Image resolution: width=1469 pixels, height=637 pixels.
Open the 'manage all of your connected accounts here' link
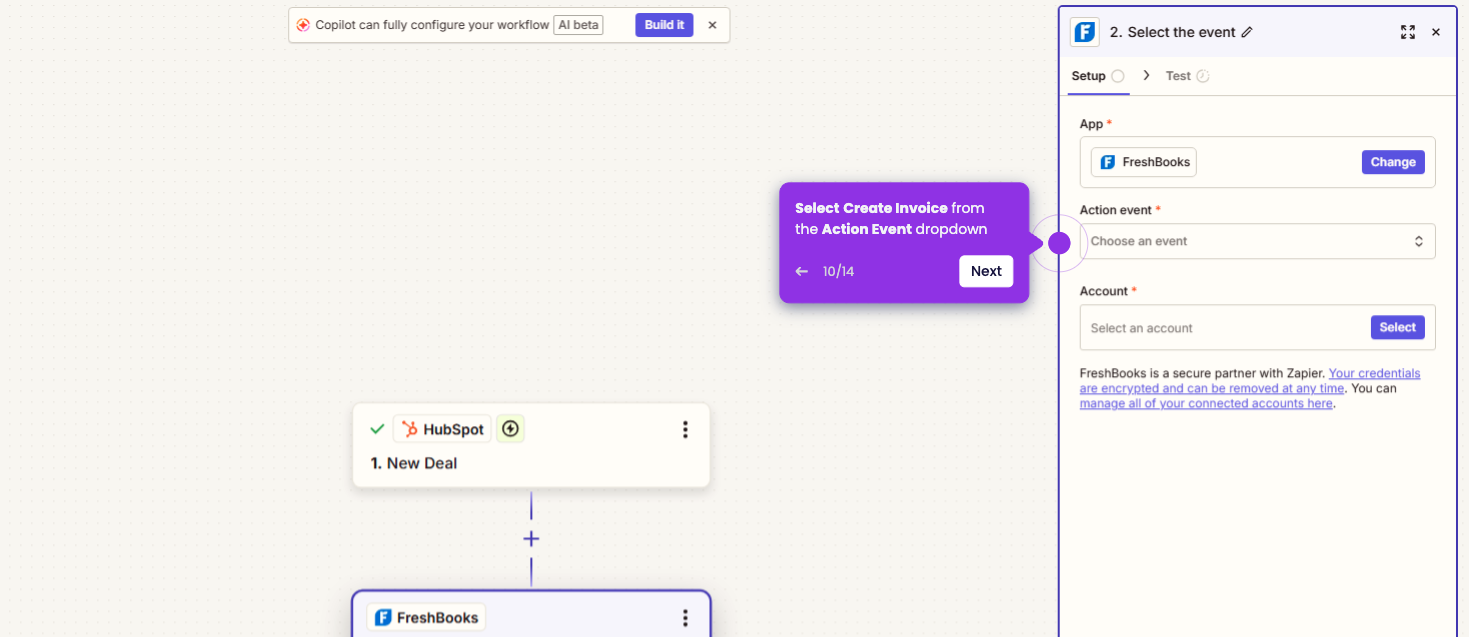(x=1206, y=404)
